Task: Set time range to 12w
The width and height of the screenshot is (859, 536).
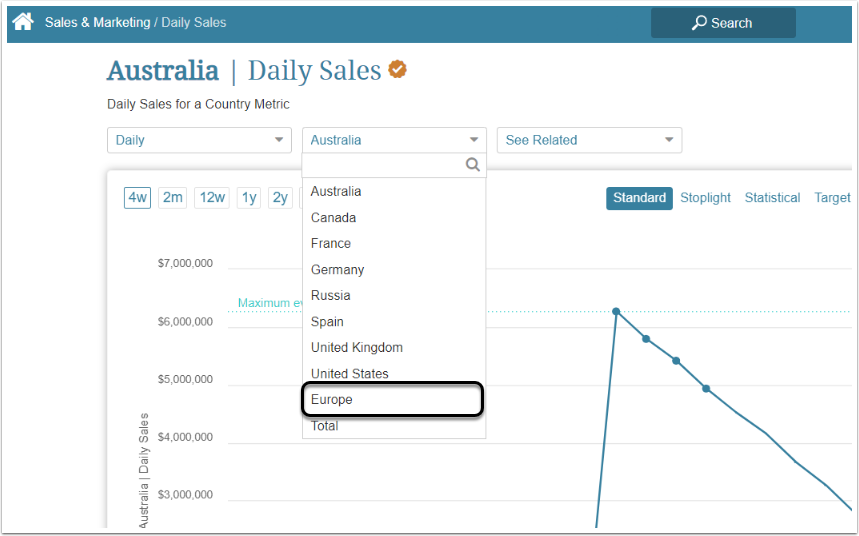Action: click(212, 198)
